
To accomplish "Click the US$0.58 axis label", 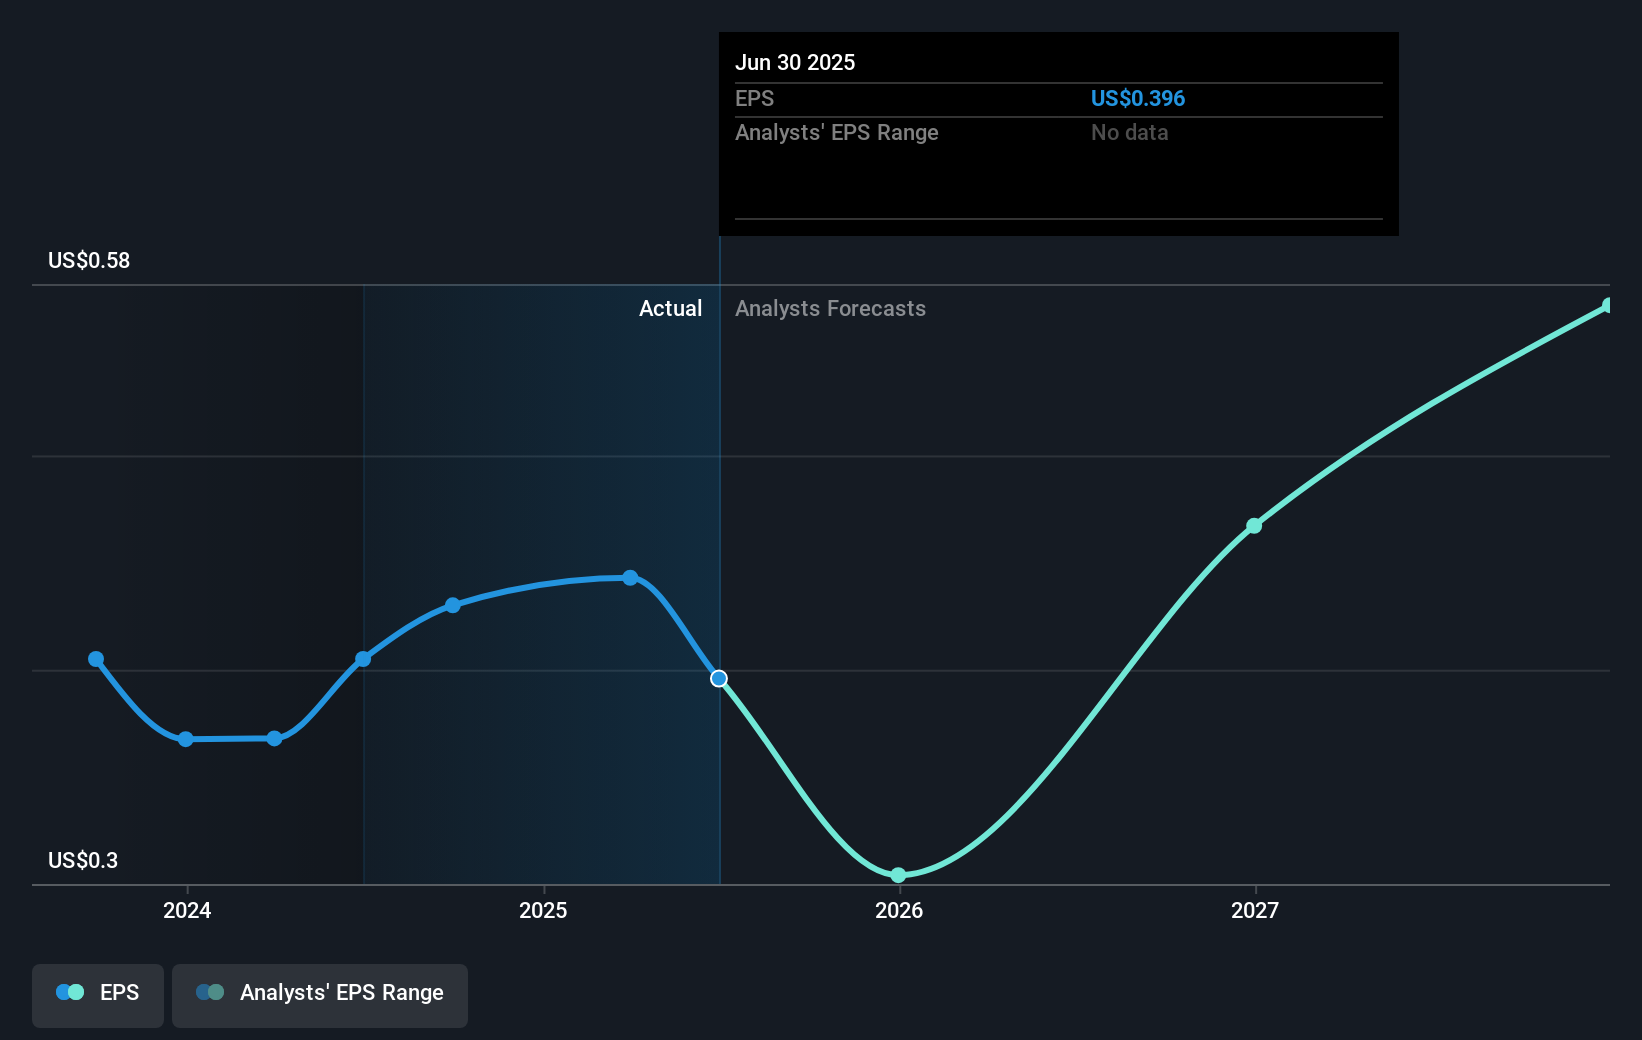I will coord(89,260).
